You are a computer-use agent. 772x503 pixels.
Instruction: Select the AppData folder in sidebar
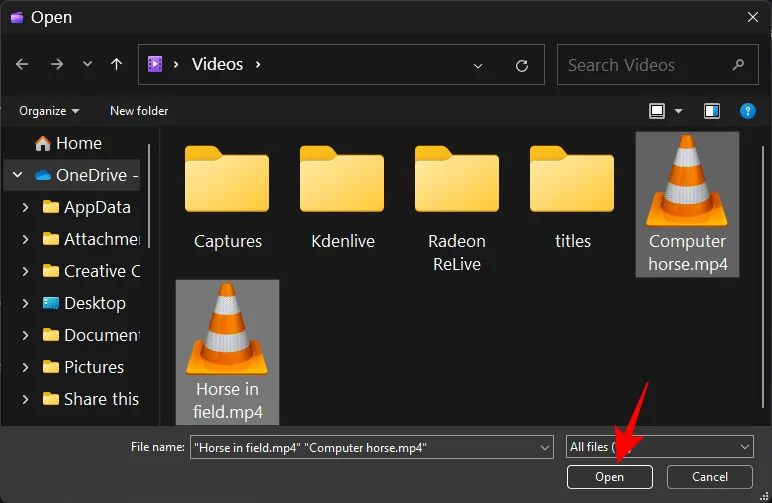click(87, 207)
